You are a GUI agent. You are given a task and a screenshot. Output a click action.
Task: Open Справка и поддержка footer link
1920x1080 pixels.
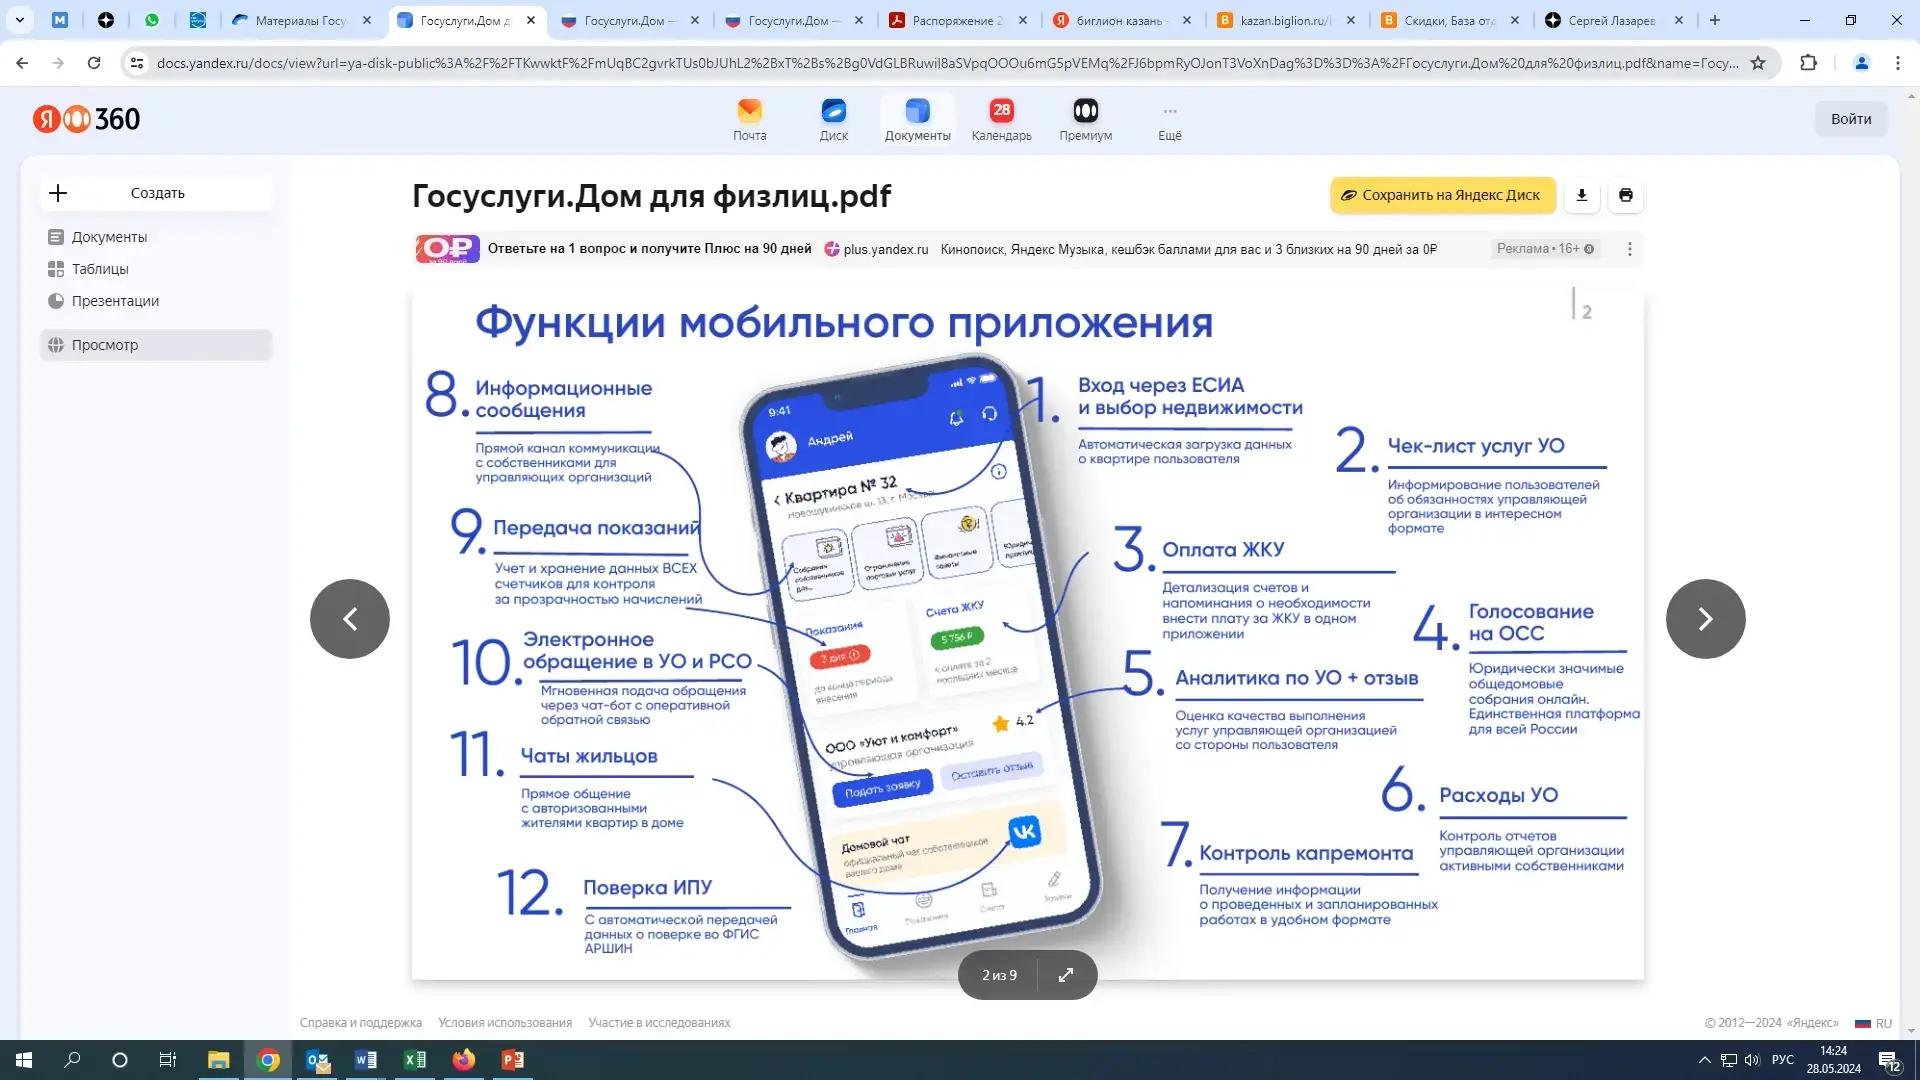(361, 1023)
